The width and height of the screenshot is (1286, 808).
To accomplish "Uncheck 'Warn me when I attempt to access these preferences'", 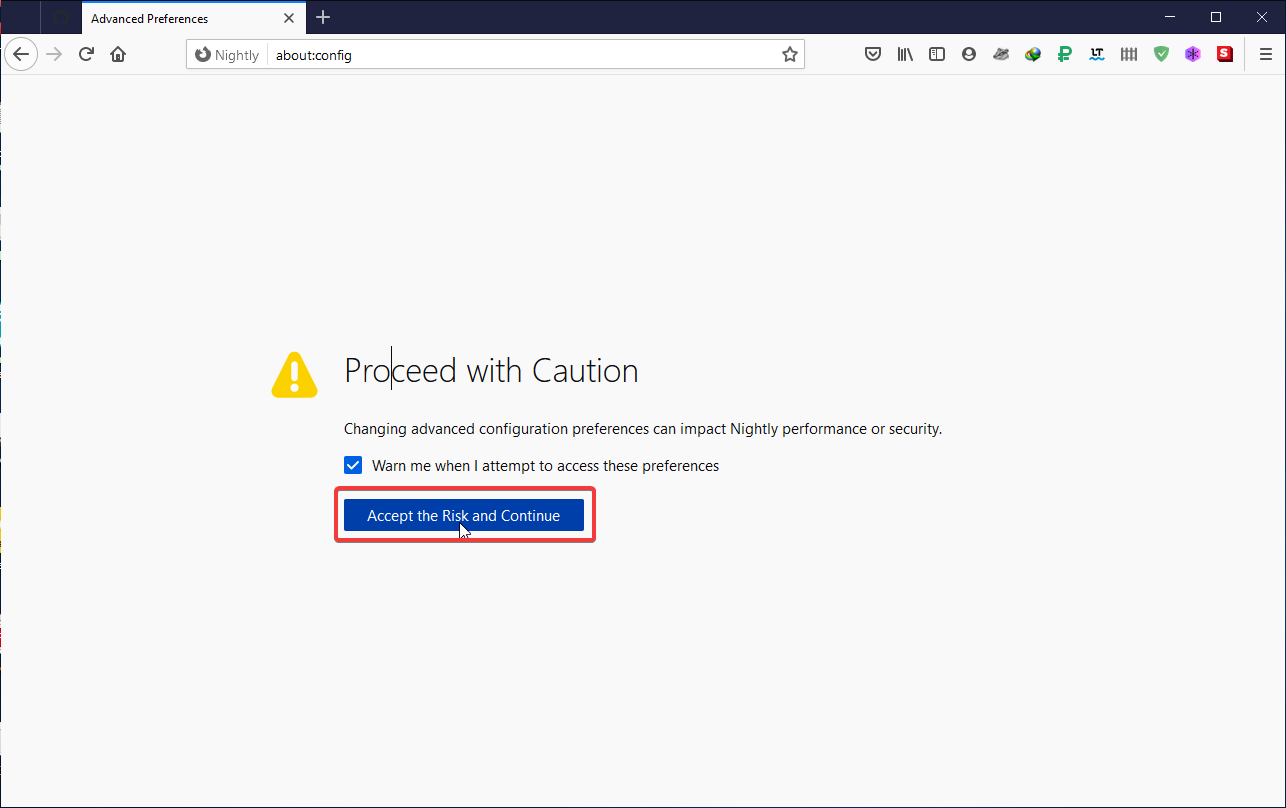I will point(353,465).
